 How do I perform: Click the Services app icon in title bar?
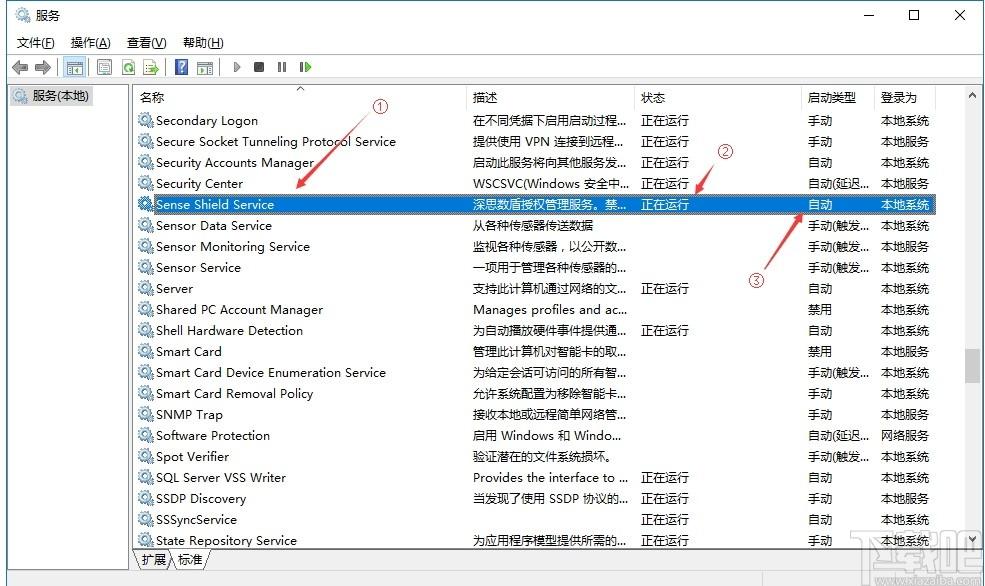[23, 14]
